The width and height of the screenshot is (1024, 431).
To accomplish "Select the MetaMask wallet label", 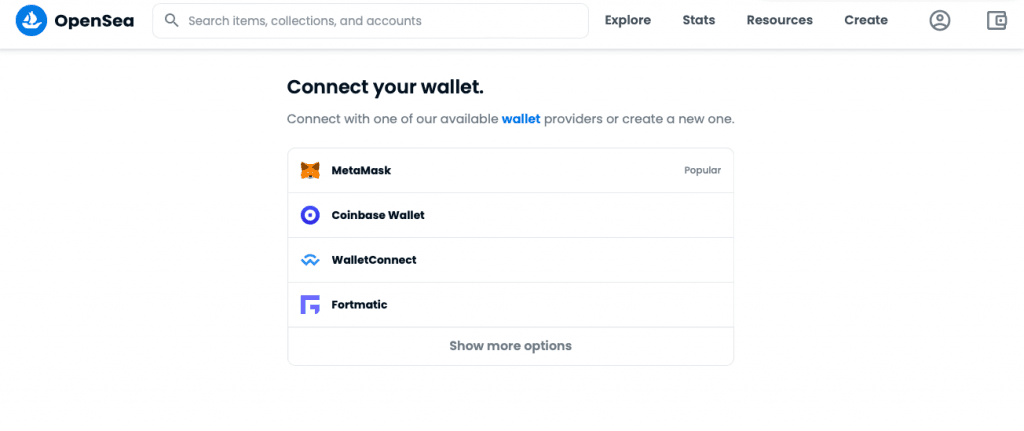I will (361, 170).
